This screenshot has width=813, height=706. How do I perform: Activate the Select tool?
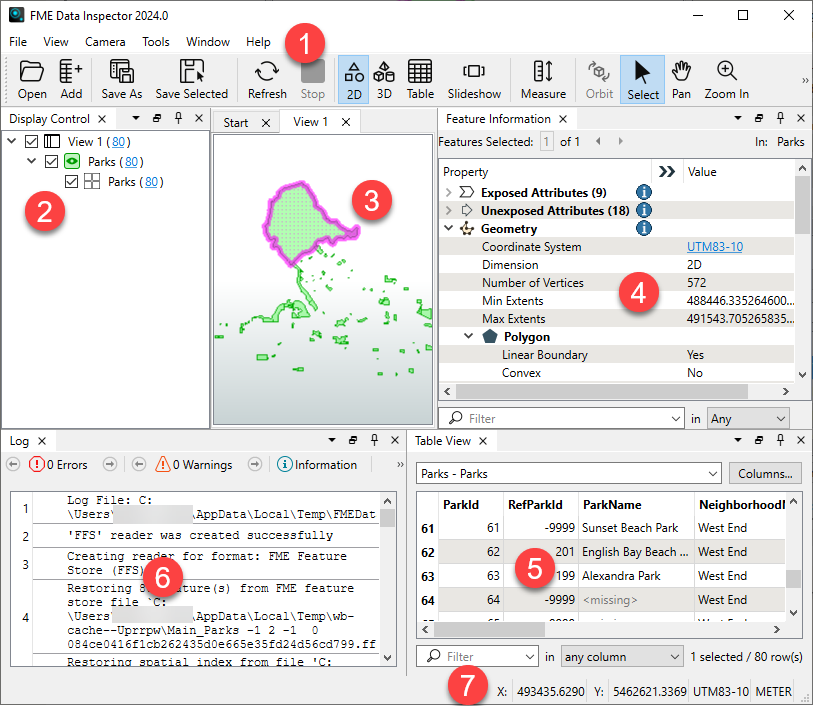coord(642,79)
